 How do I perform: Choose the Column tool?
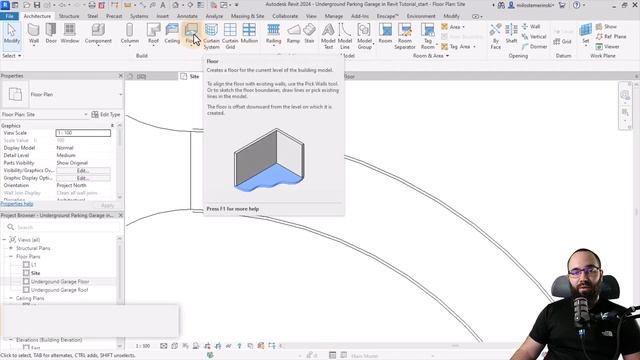pyautogui.click(x=130, y=33)
